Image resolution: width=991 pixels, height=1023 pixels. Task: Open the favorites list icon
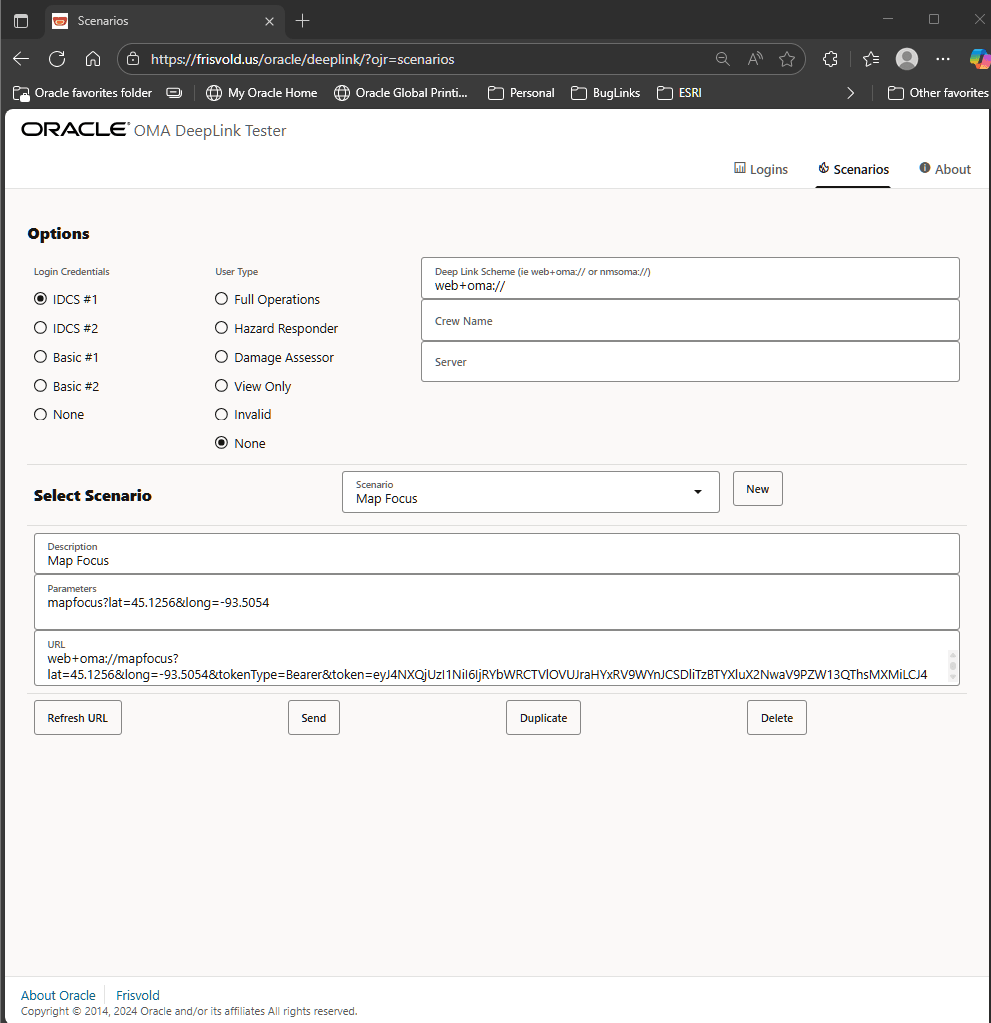coord(871,59)
